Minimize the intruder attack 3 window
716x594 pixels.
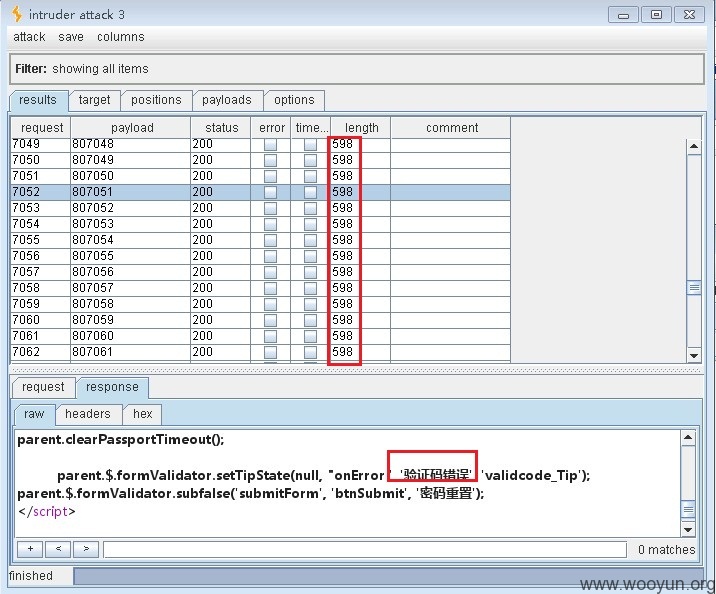pyautogui.click(x=623, y=15)
